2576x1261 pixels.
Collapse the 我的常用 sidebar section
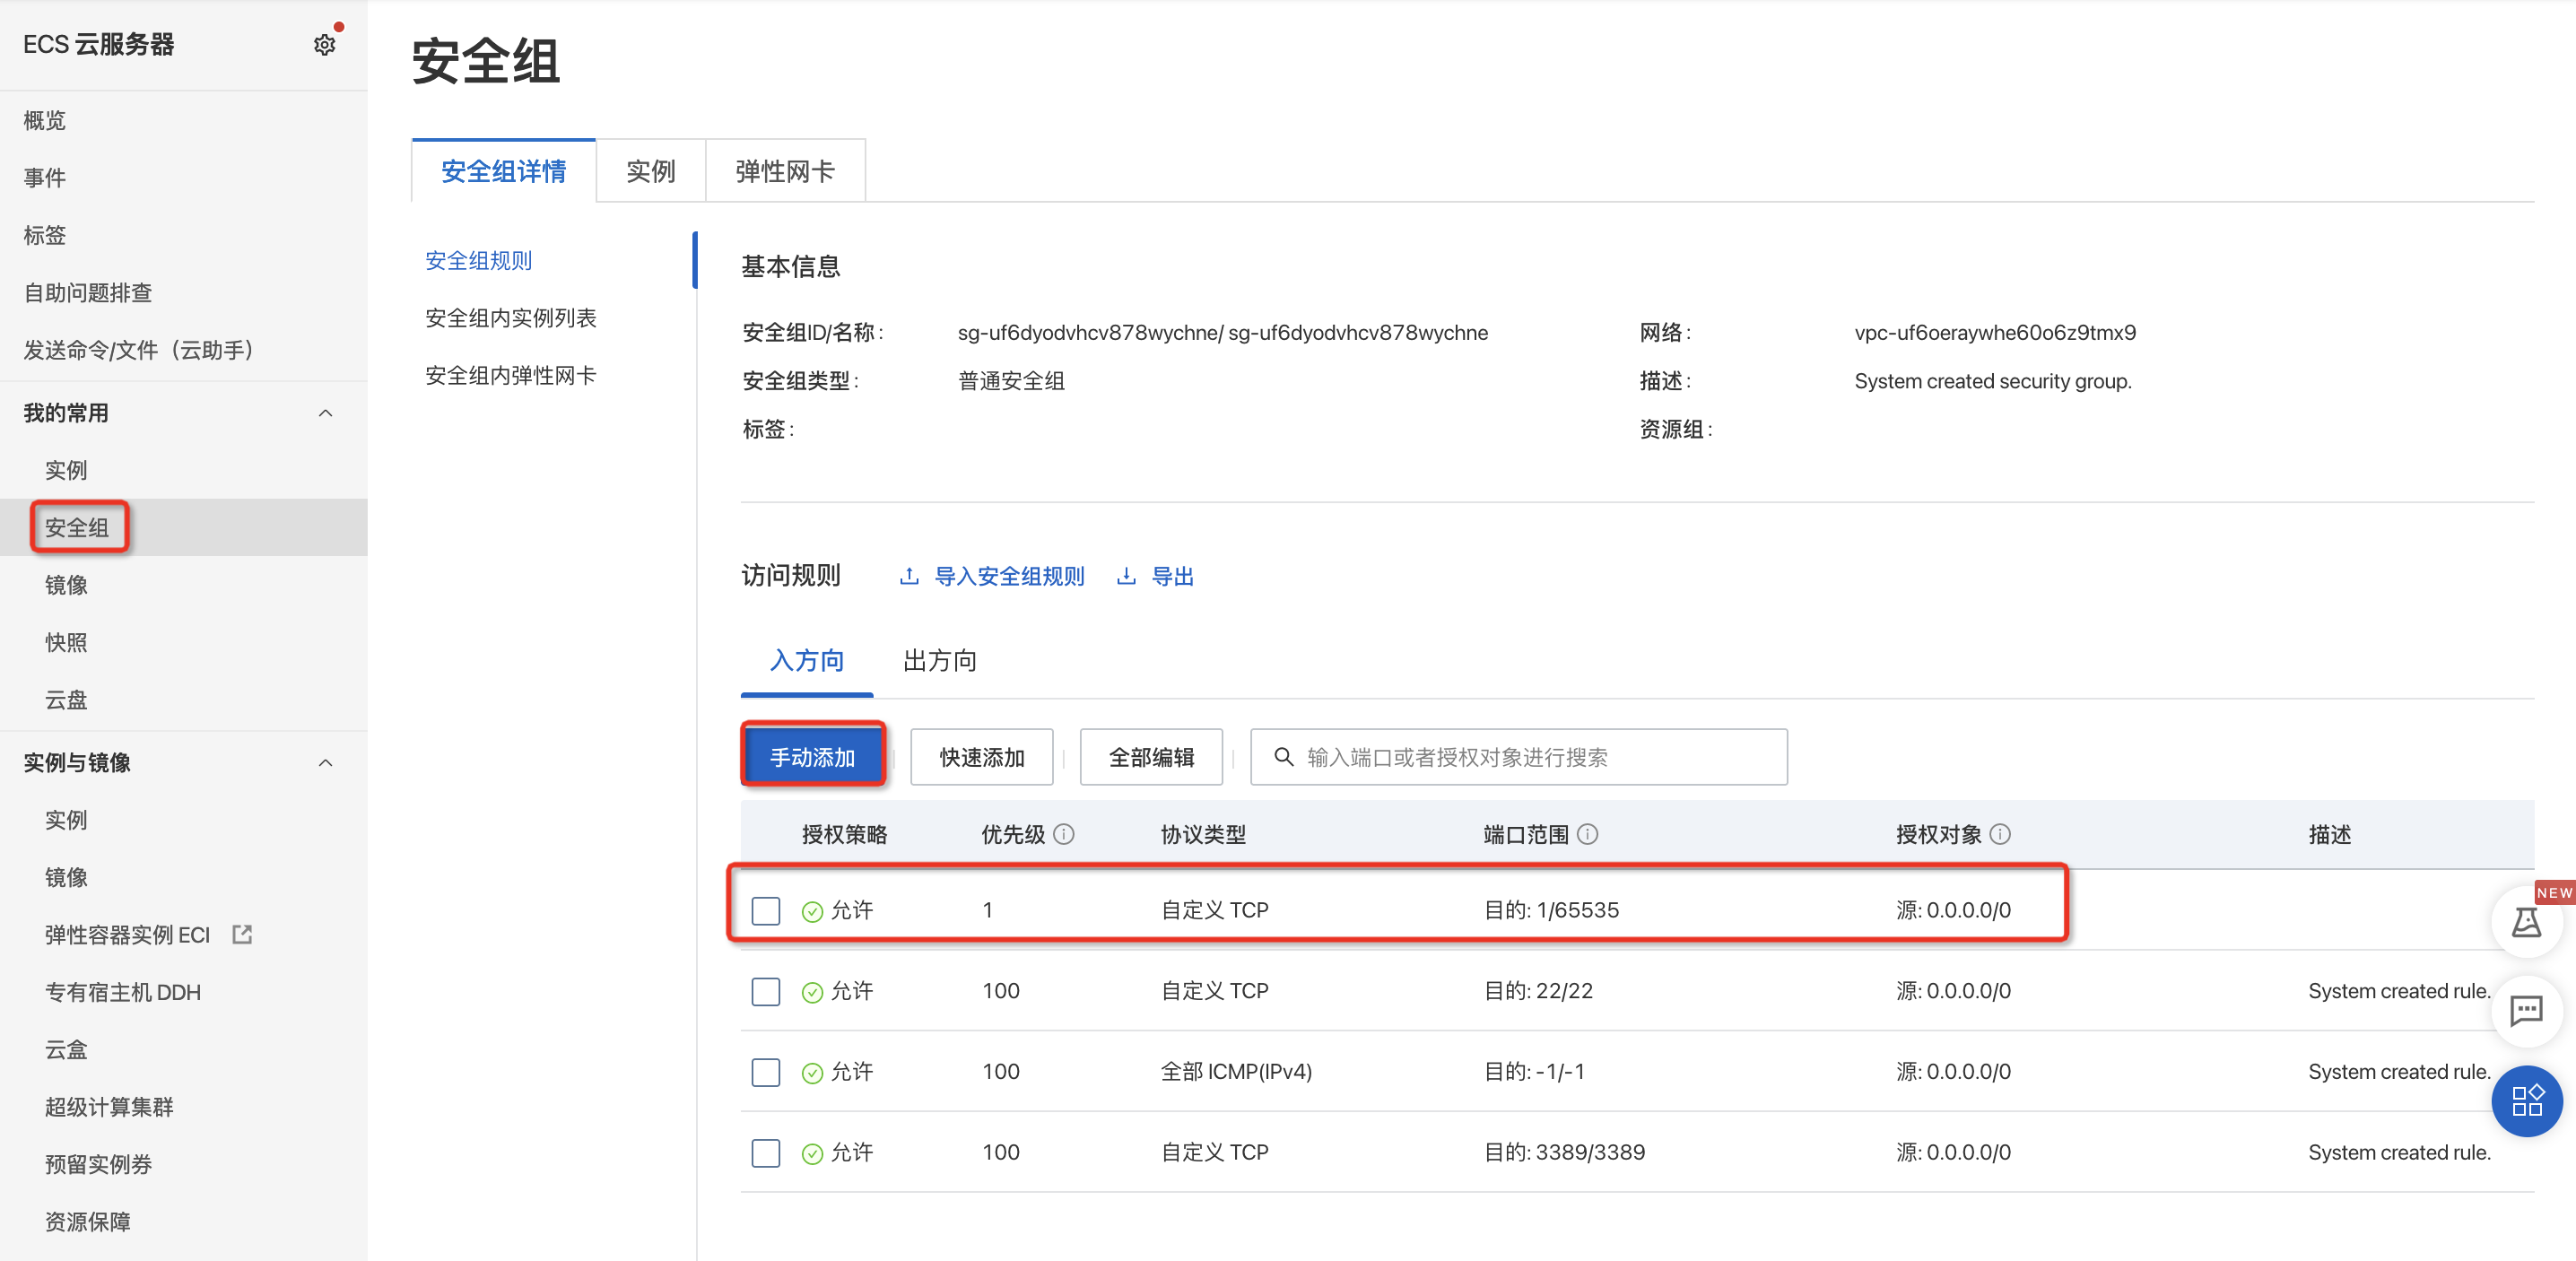click(x=326, y=412)
